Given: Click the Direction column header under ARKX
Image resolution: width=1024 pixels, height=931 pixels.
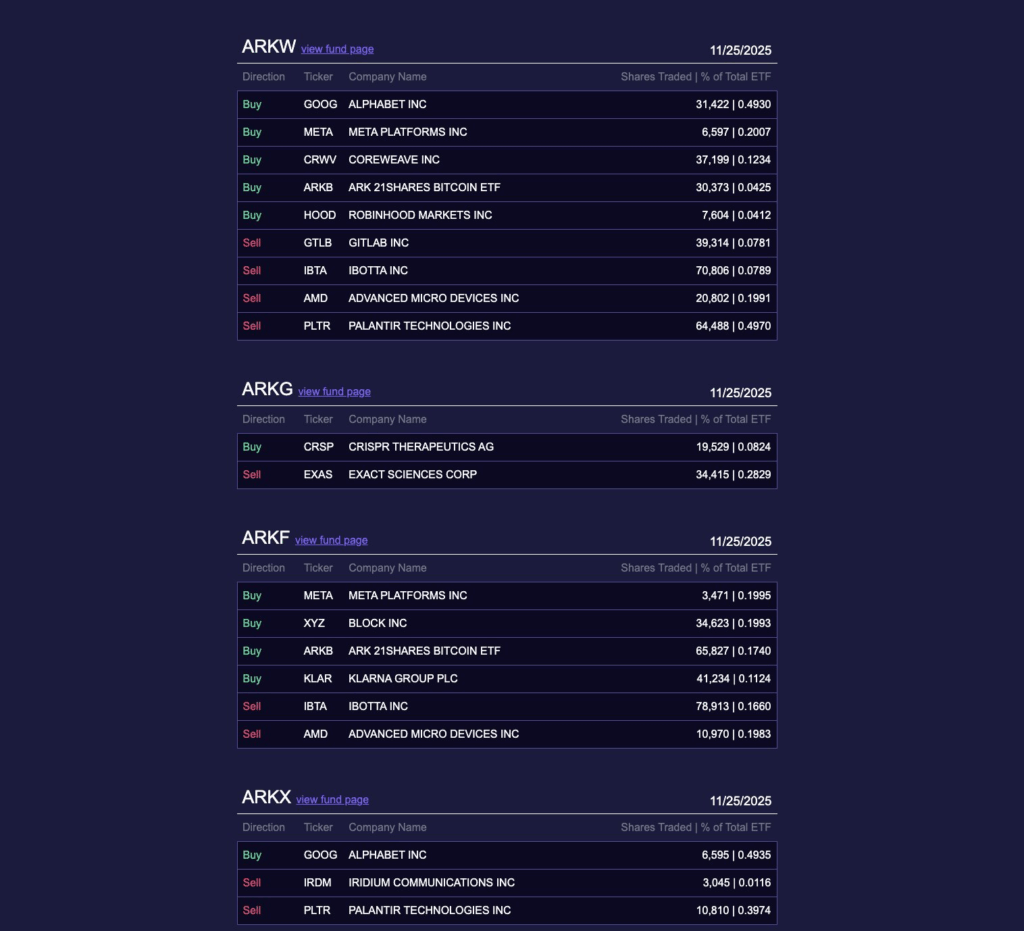Looking at the screenshot, I should coord(263,827).
